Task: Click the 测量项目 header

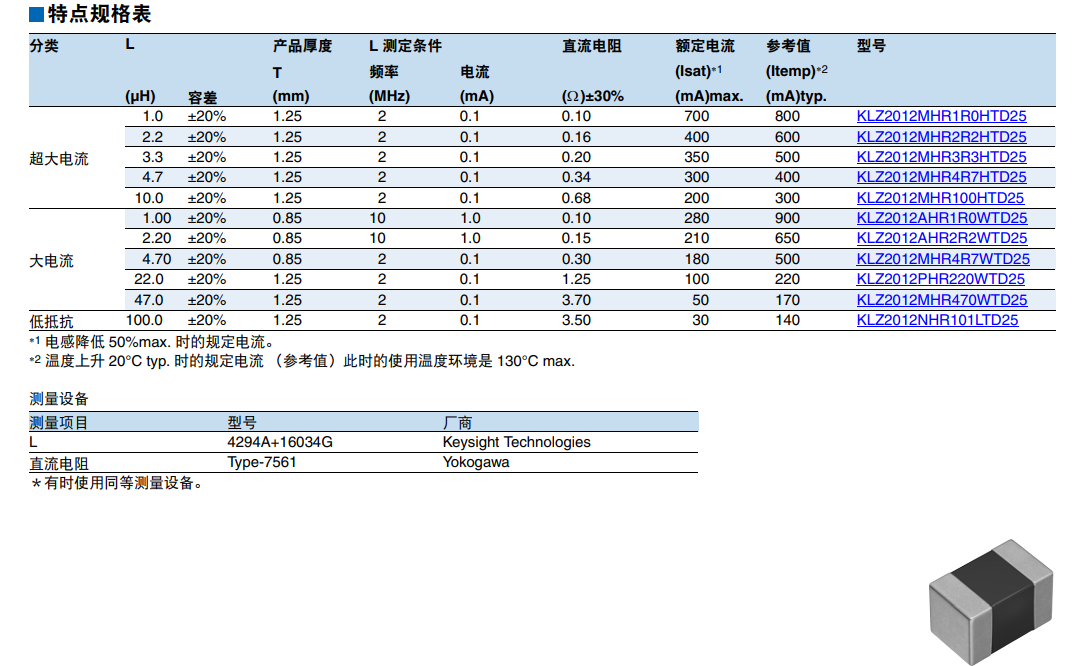Action: coord(58,423)
